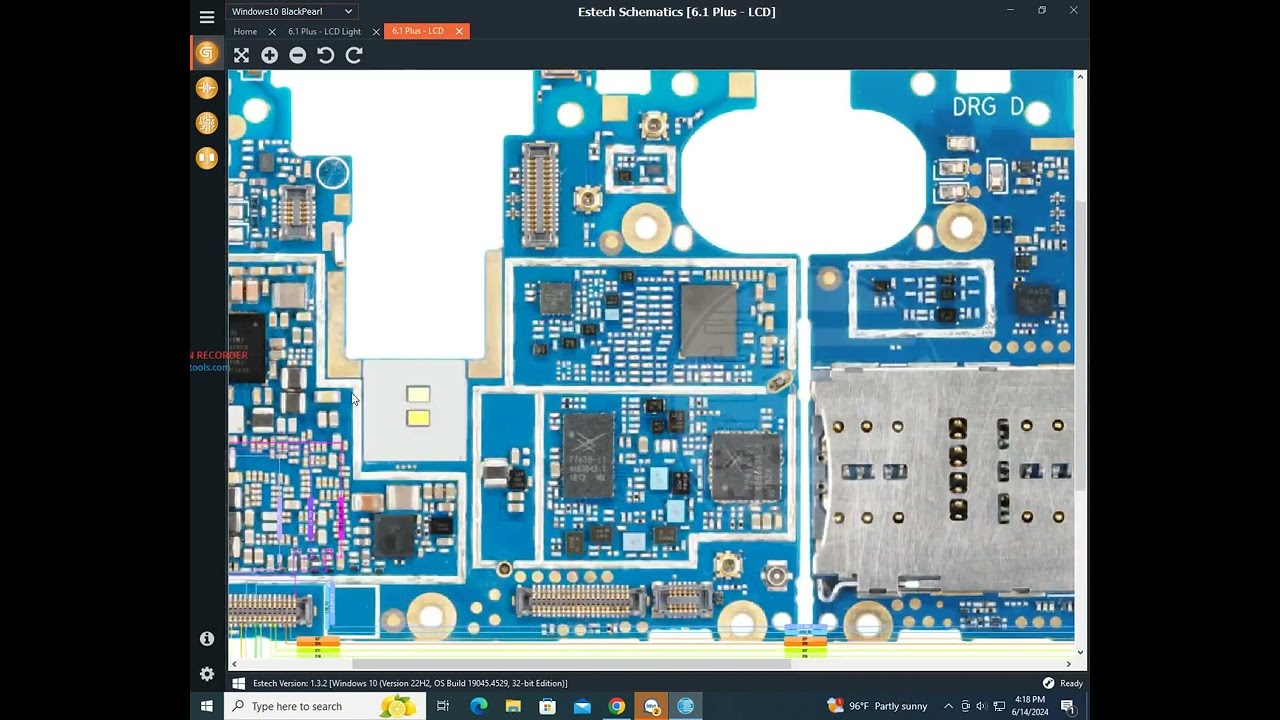Minimize the Estech Schematics window
The width and height of the screenshot is (1280, 720).
click(1010, 11)
